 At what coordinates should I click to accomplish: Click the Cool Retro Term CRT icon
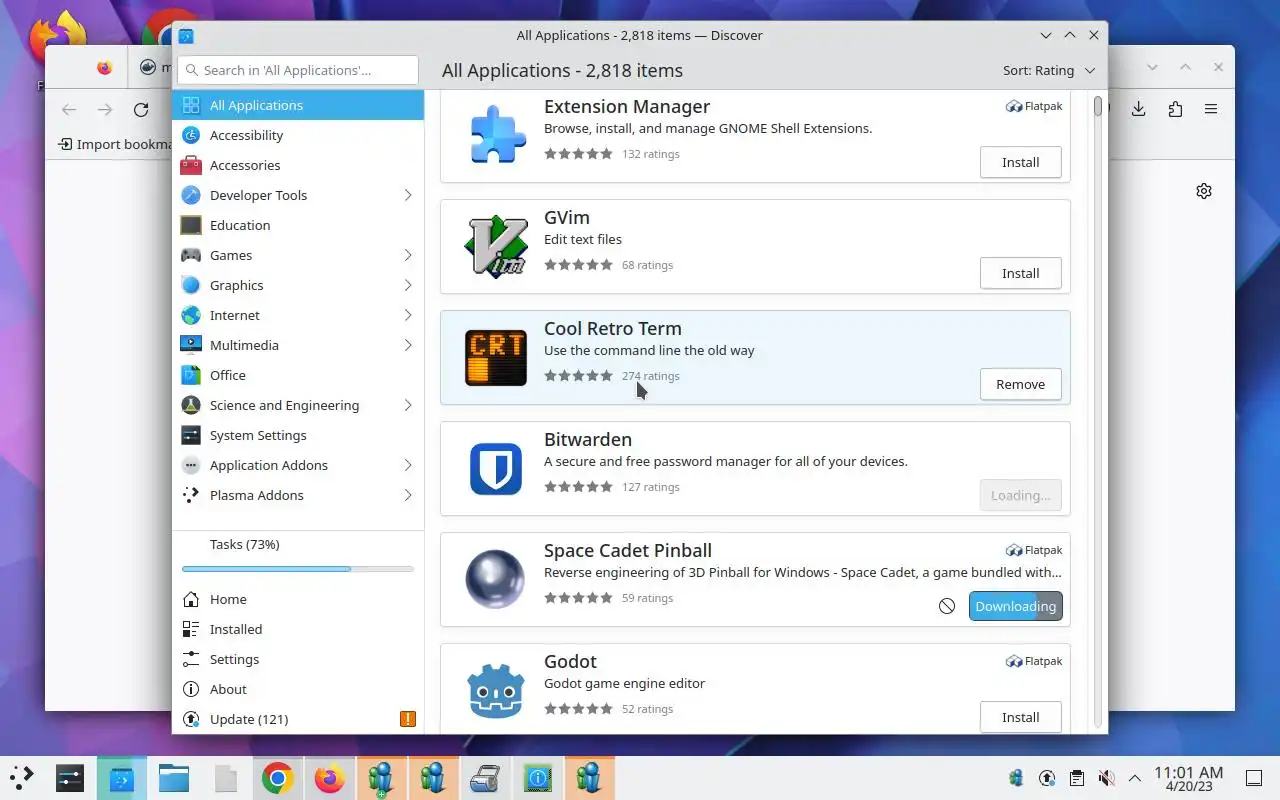[x=496, y=357]
